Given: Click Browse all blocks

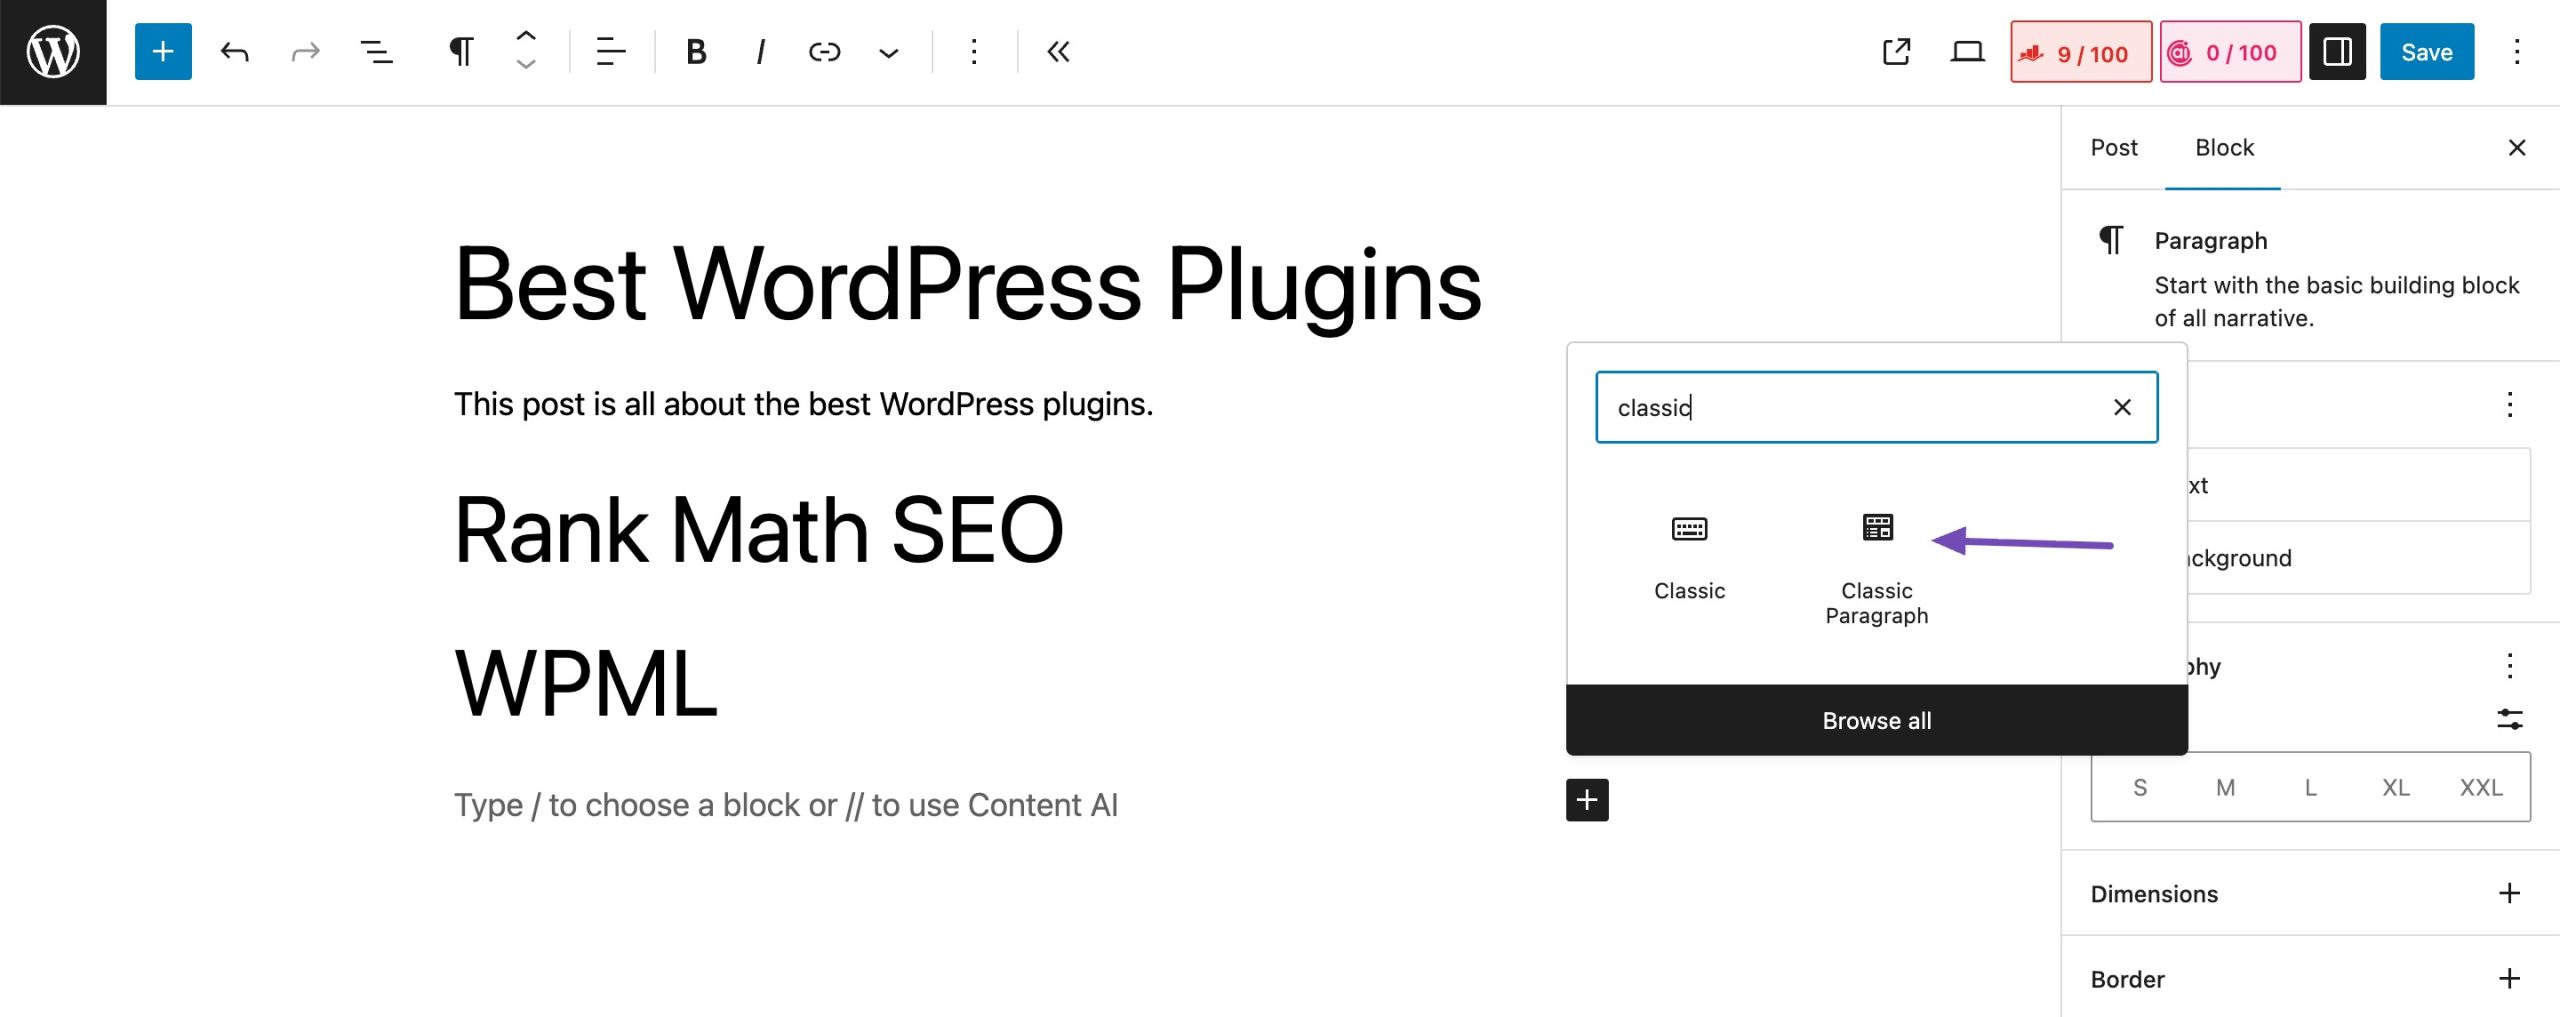Looking at the screenshot, I should coord(1877,720).
